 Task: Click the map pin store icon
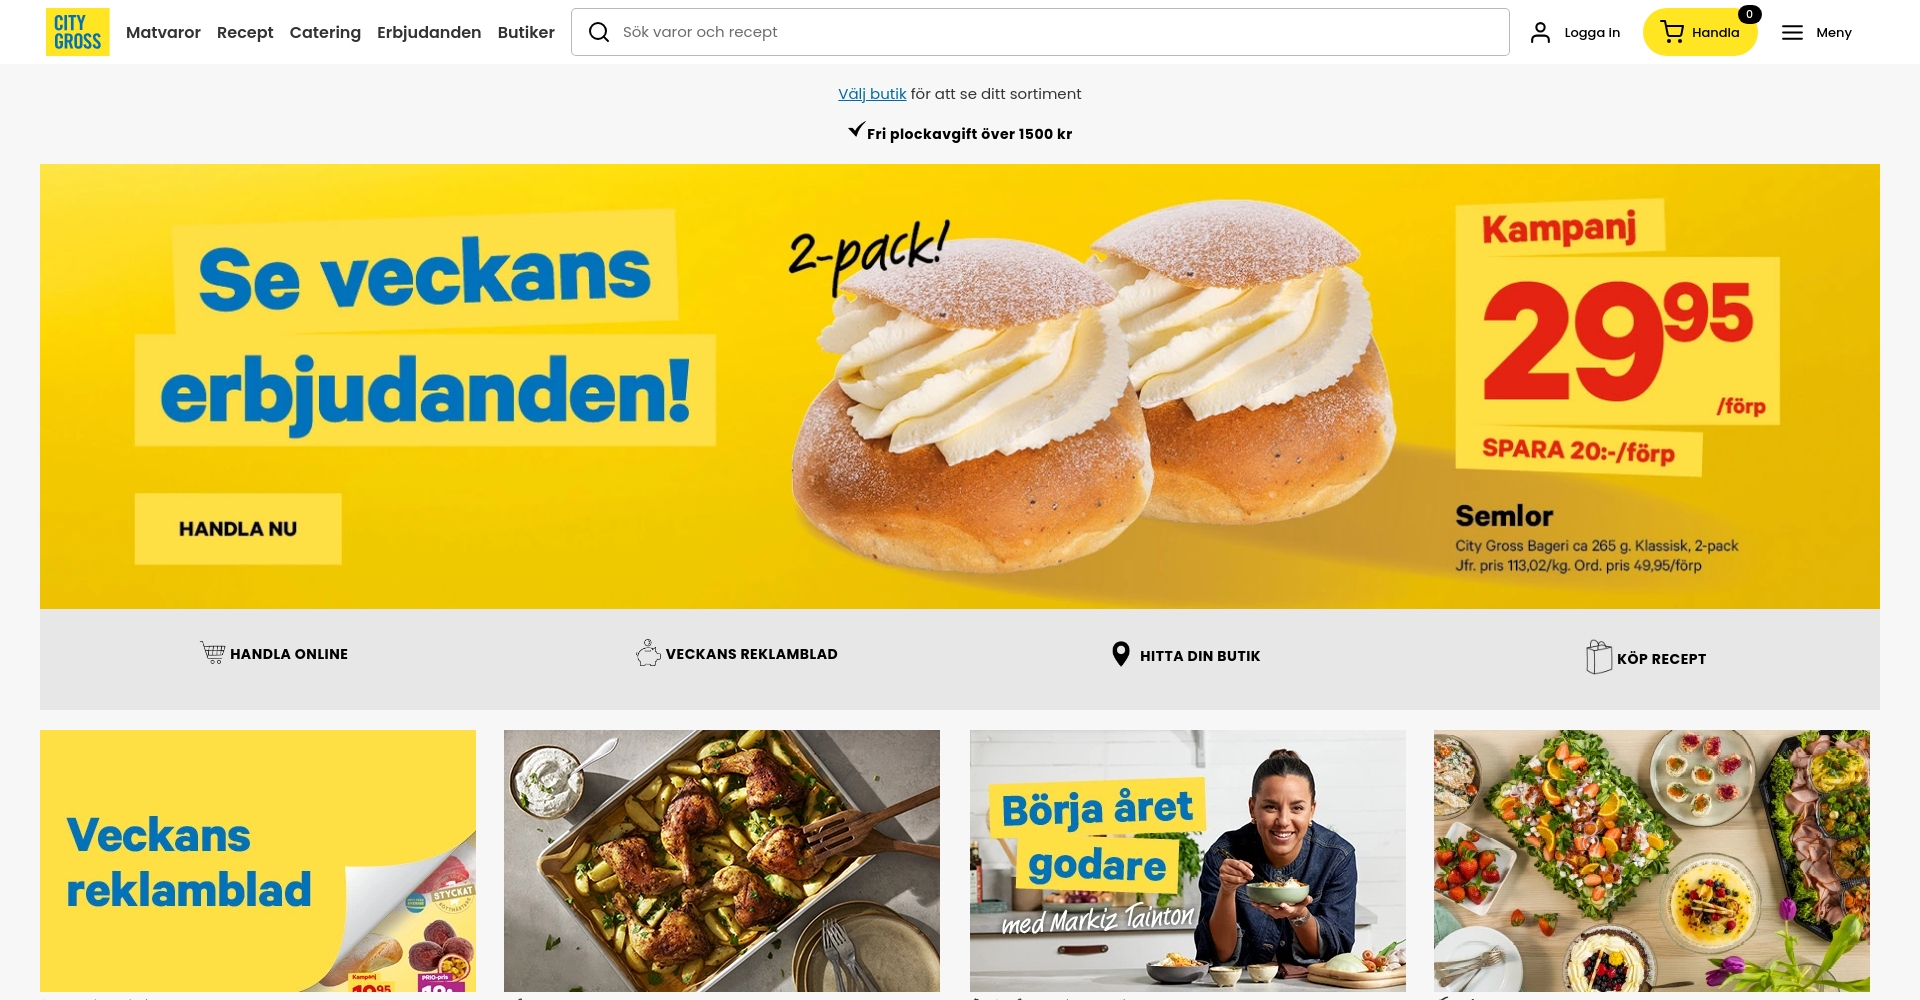point(1121,654)
